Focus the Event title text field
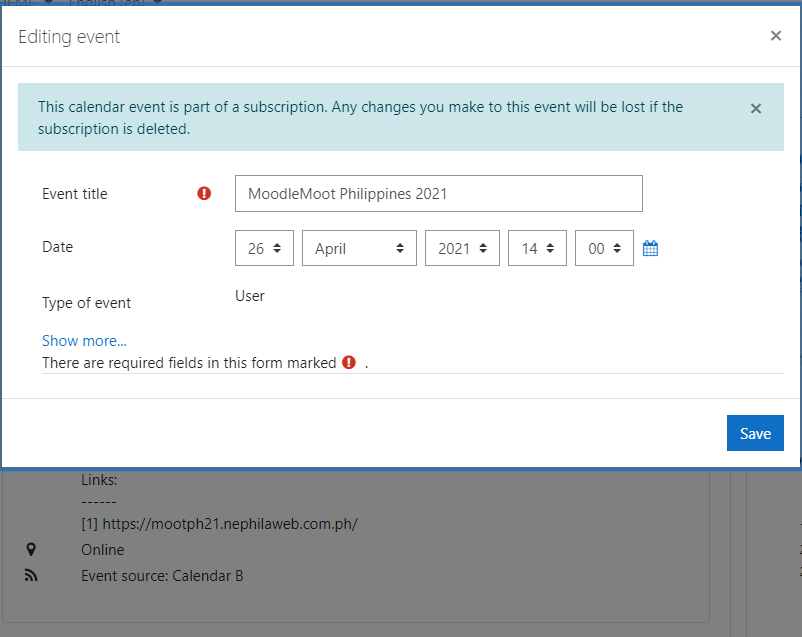 tap(439, 193)
